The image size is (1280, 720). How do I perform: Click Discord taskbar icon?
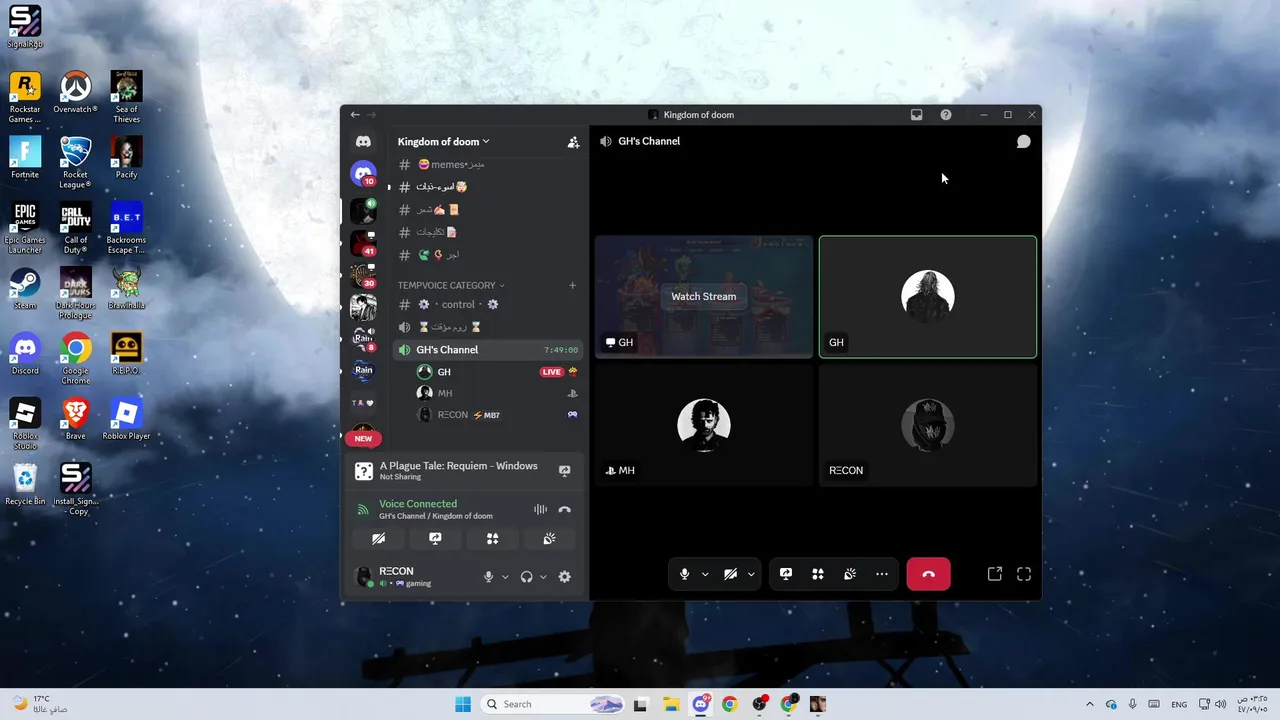(701, 704)
